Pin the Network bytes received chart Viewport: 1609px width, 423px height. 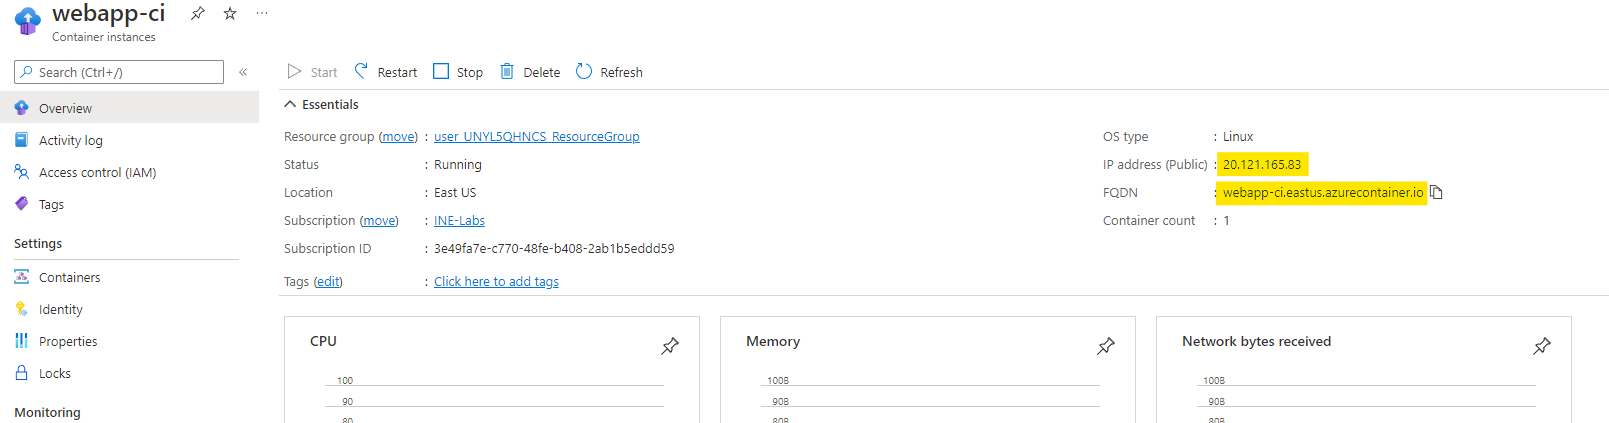pos(1542,346)
